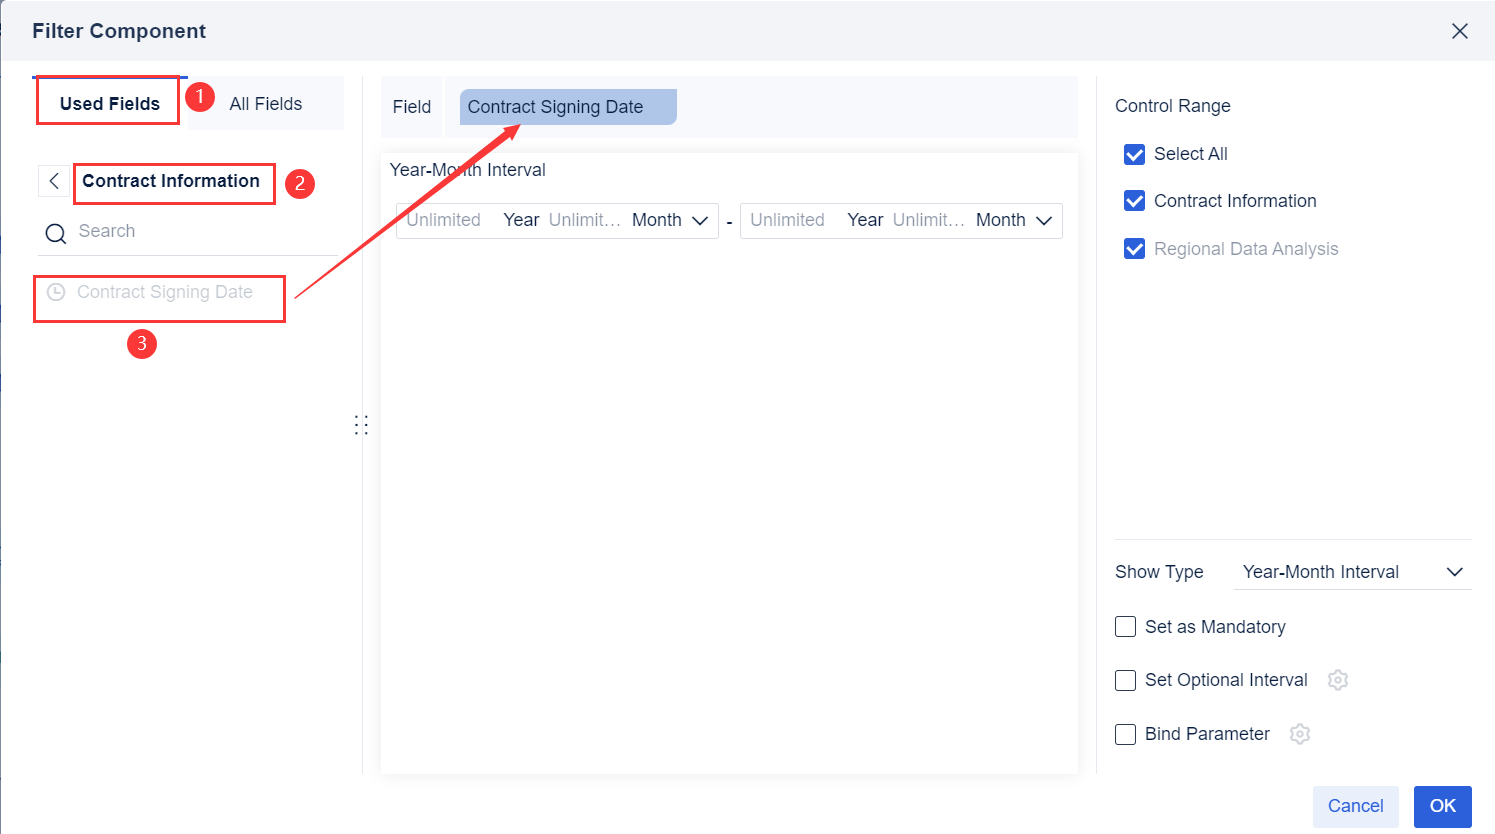Viewport: 1495px width, 834px height.
Task: Enable Bind Parameter
Action: point(1125,733)
